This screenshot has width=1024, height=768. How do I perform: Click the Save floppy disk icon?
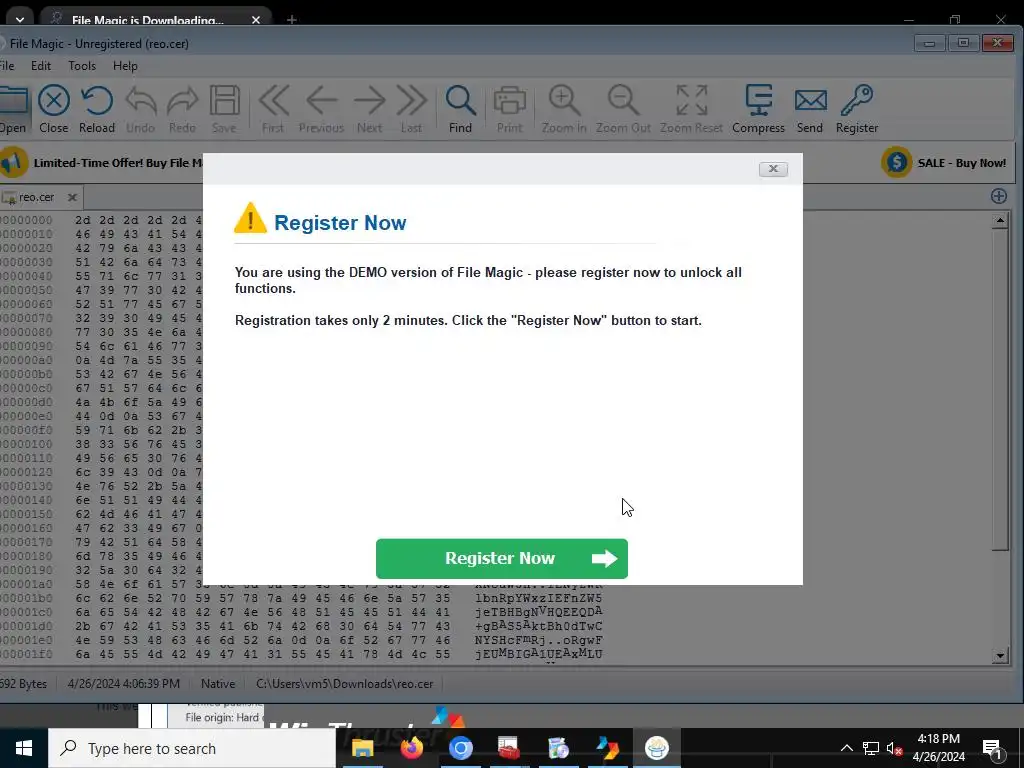point(224,109)
